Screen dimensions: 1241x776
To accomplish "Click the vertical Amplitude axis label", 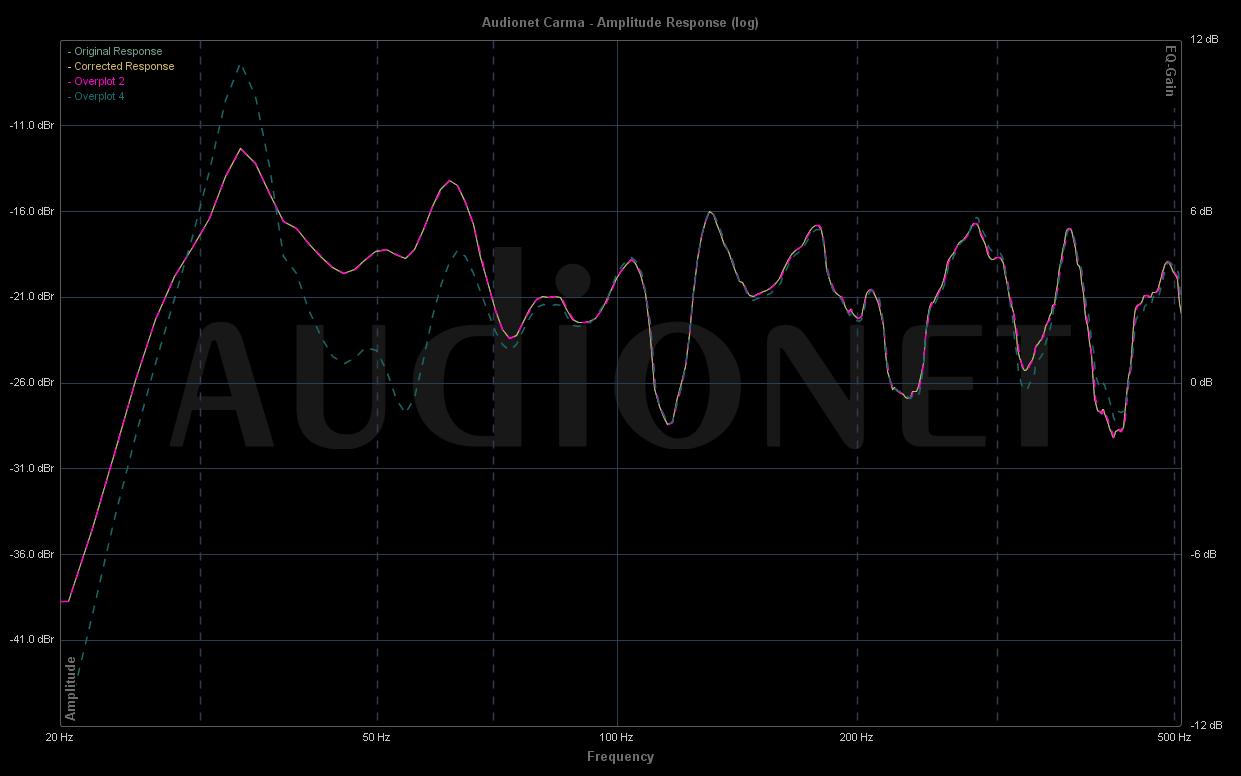I will tap(71, 688).
